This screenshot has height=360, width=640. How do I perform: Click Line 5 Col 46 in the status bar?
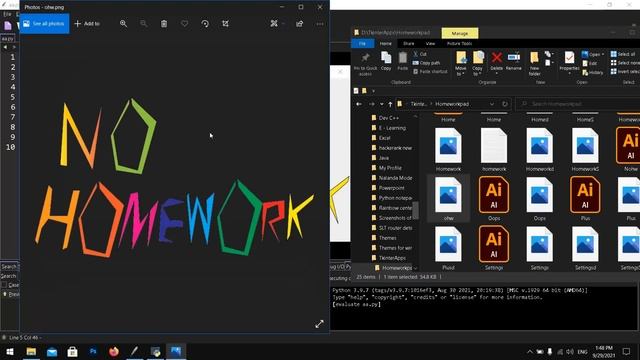tap(23, 338)
